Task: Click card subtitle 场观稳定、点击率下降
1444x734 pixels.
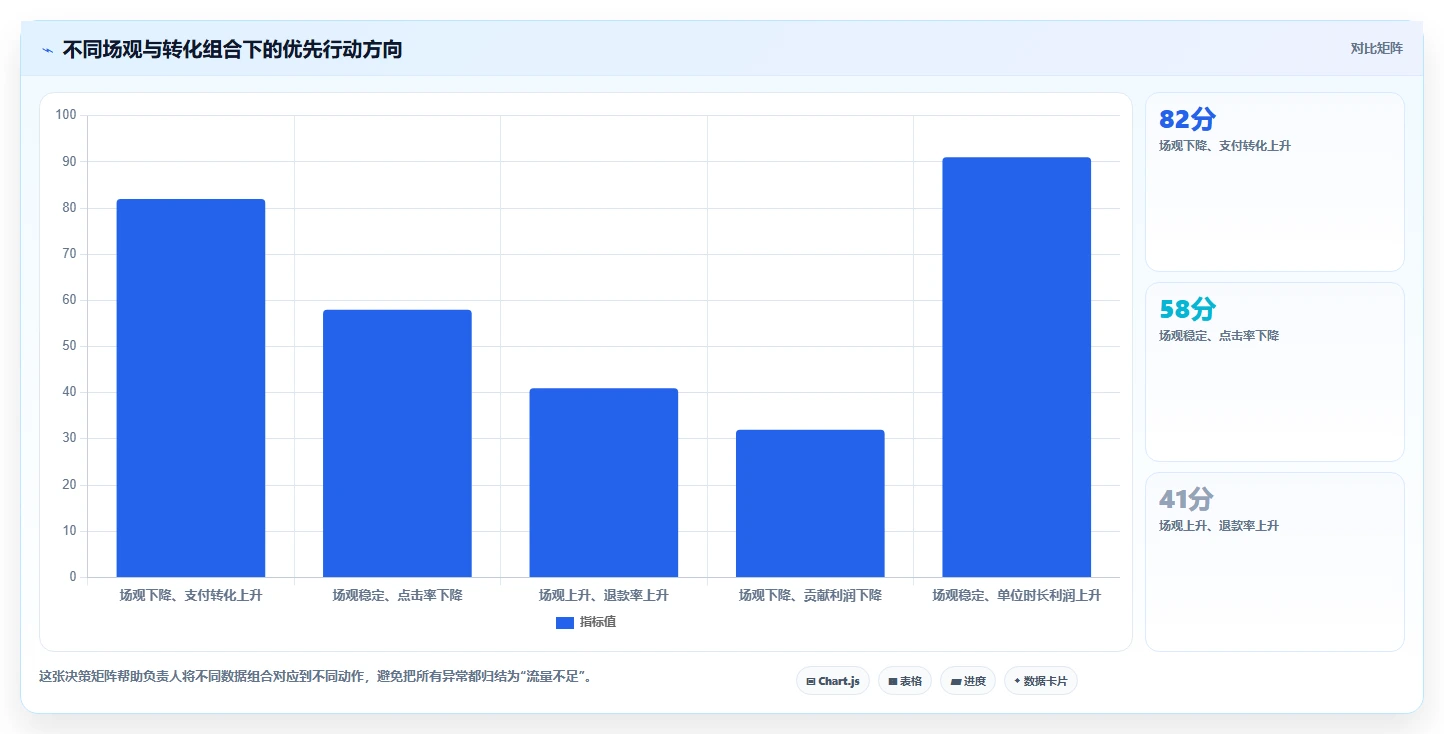Action: pos(1218,336)
